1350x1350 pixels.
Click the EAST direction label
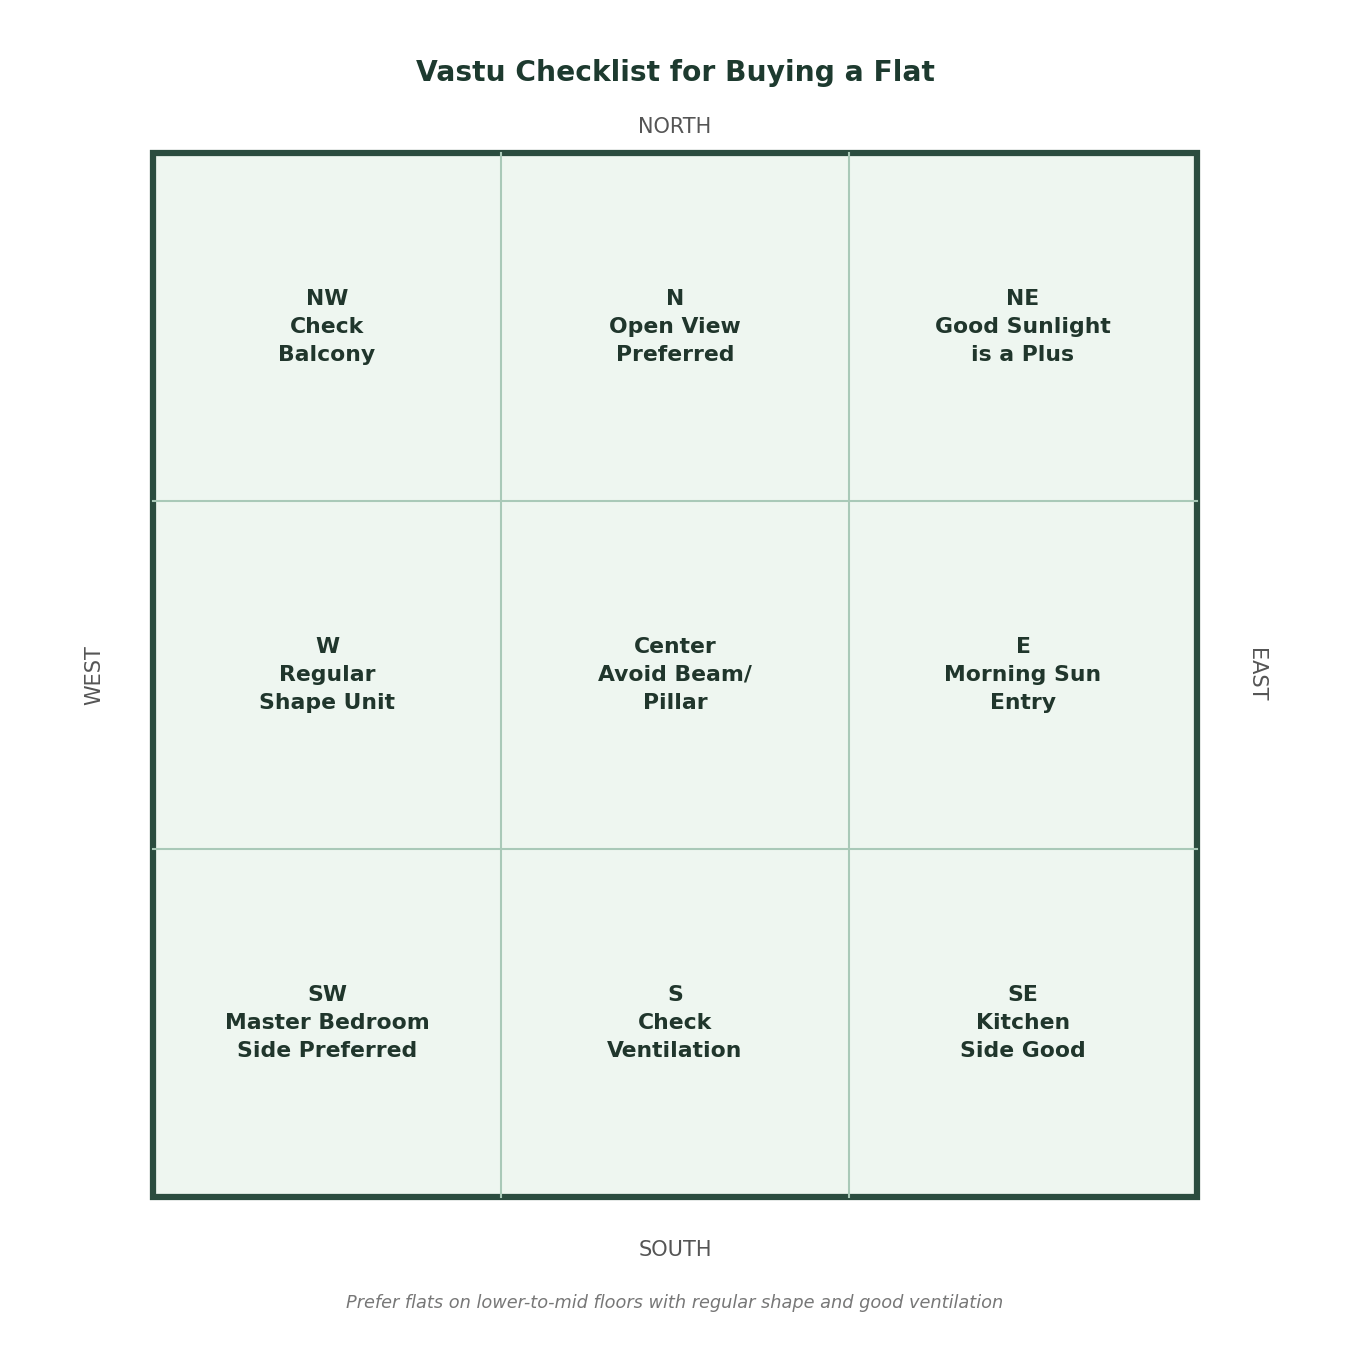1259,674
